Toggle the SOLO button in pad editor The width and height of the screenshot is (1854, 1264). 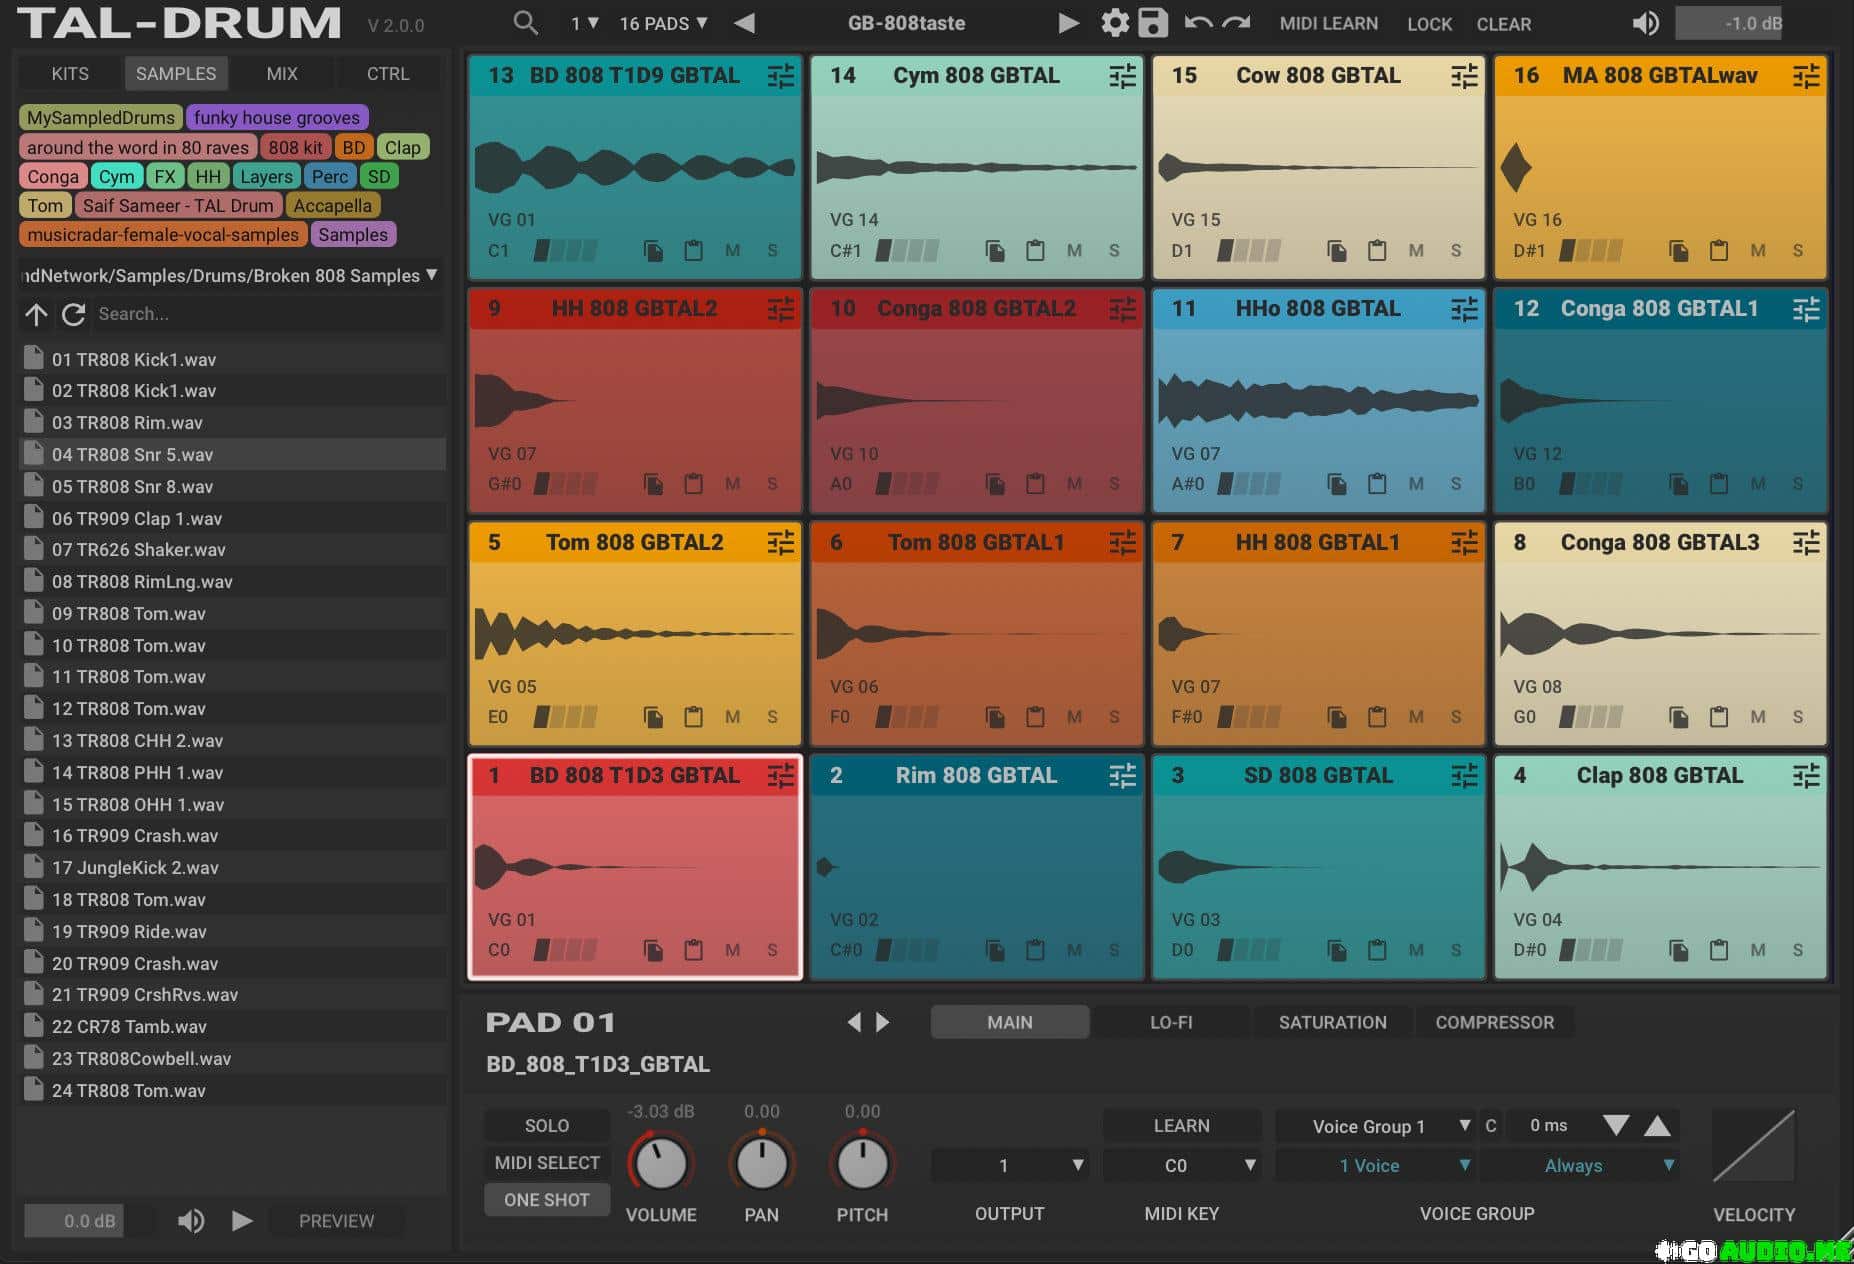[547, 1126]
